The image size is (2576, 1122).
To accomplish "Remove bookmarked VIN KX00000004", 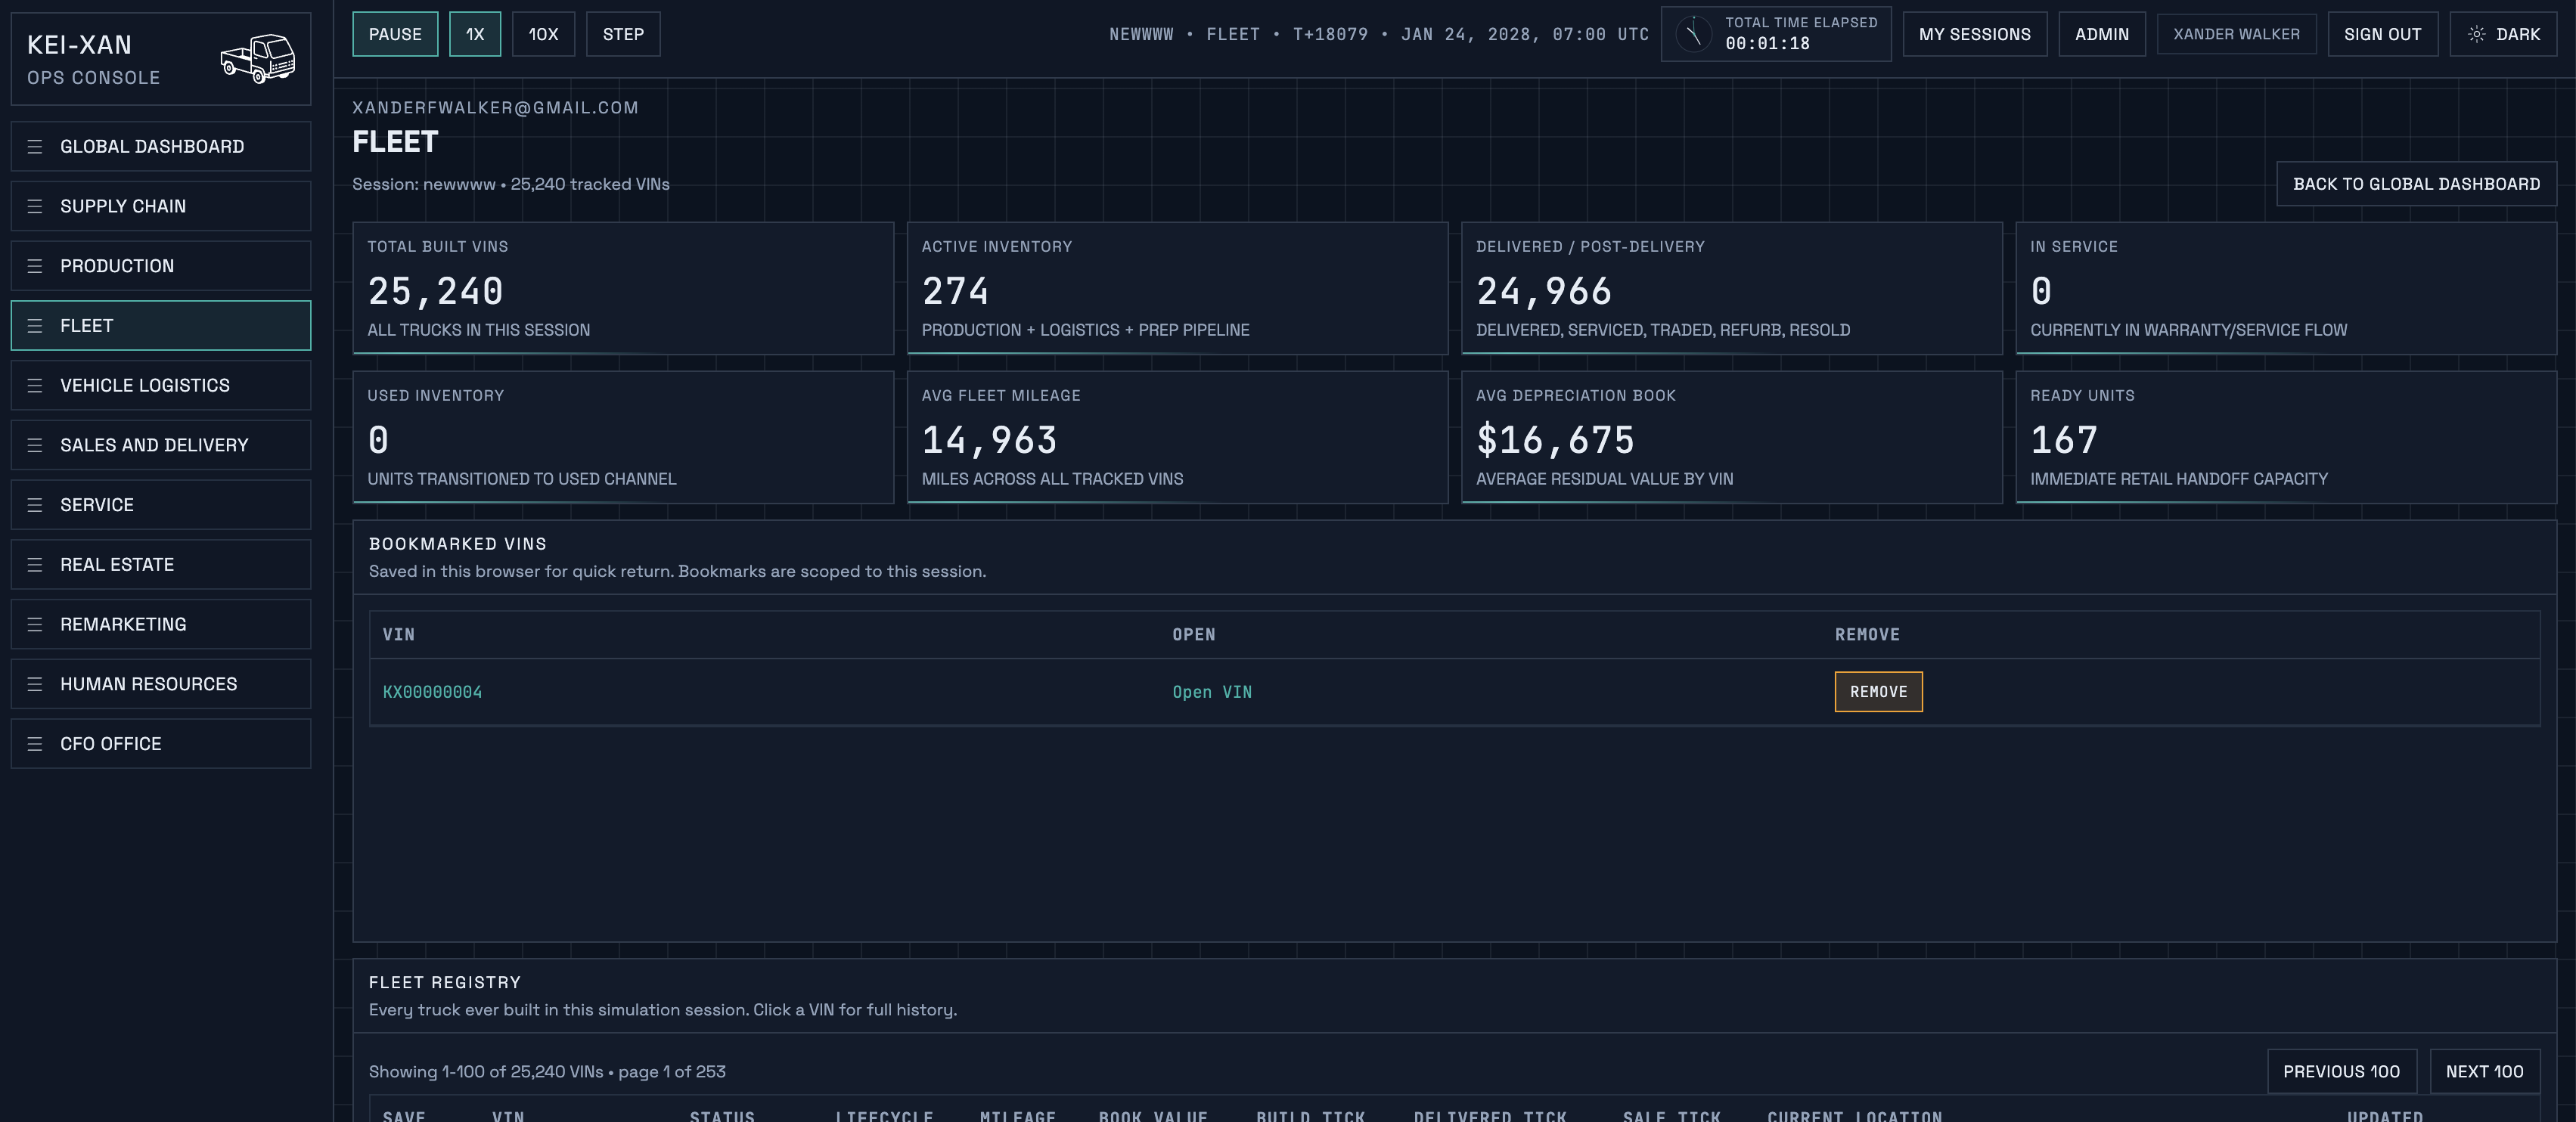I will [1878, 692].
